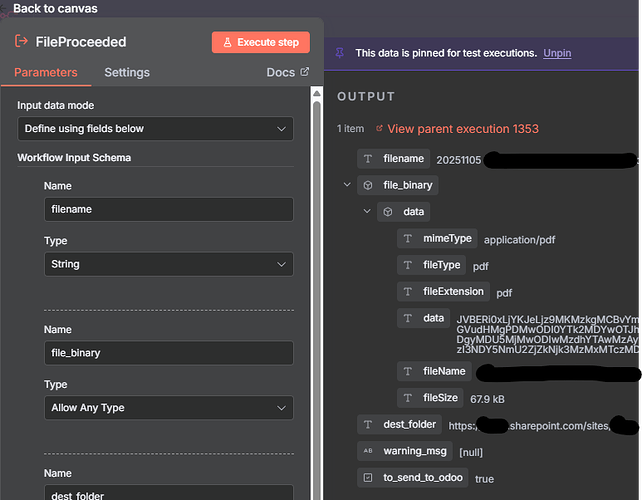This screenshot has width=642, height=500.
Task: Click the Name field containing file_binary
Action: 167,353
